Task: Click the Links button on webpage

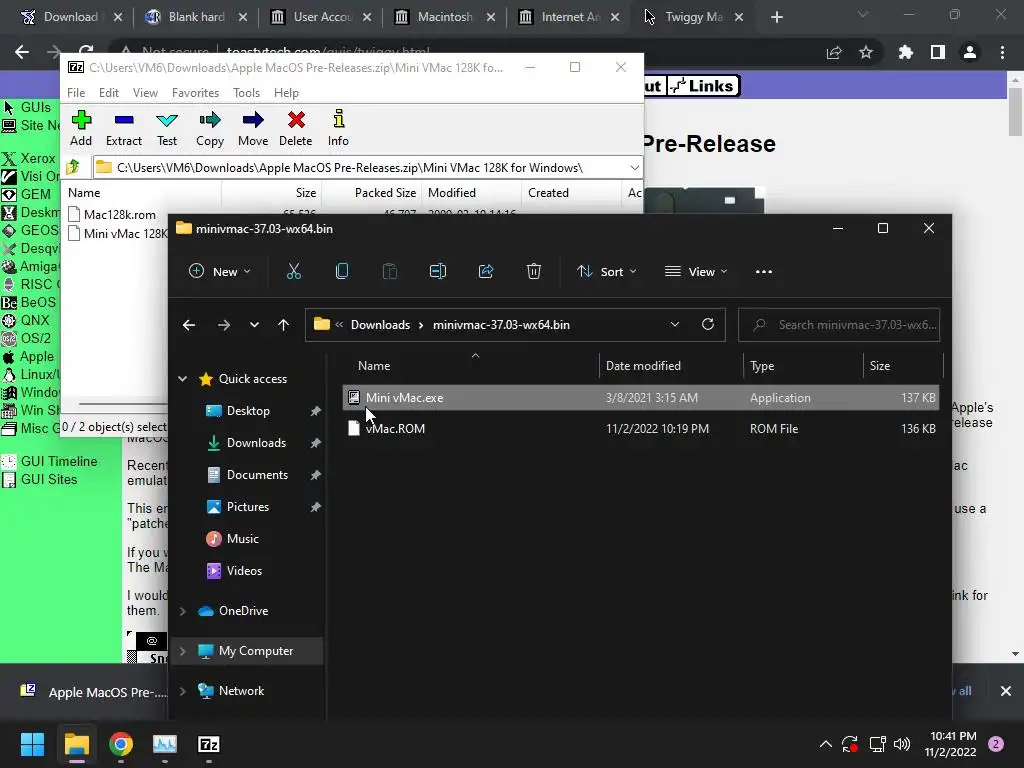Action: [x=703, y=86]
